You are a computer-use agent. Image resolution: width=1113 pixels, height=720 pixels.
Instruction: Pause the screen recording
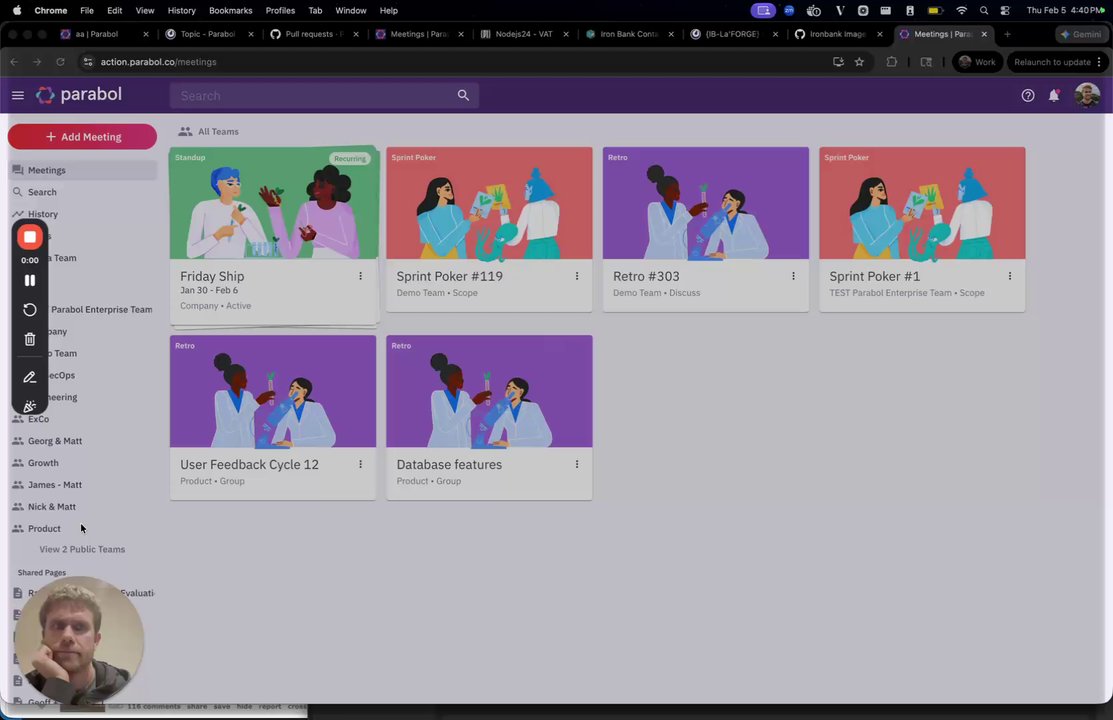[x=30, y=280]
